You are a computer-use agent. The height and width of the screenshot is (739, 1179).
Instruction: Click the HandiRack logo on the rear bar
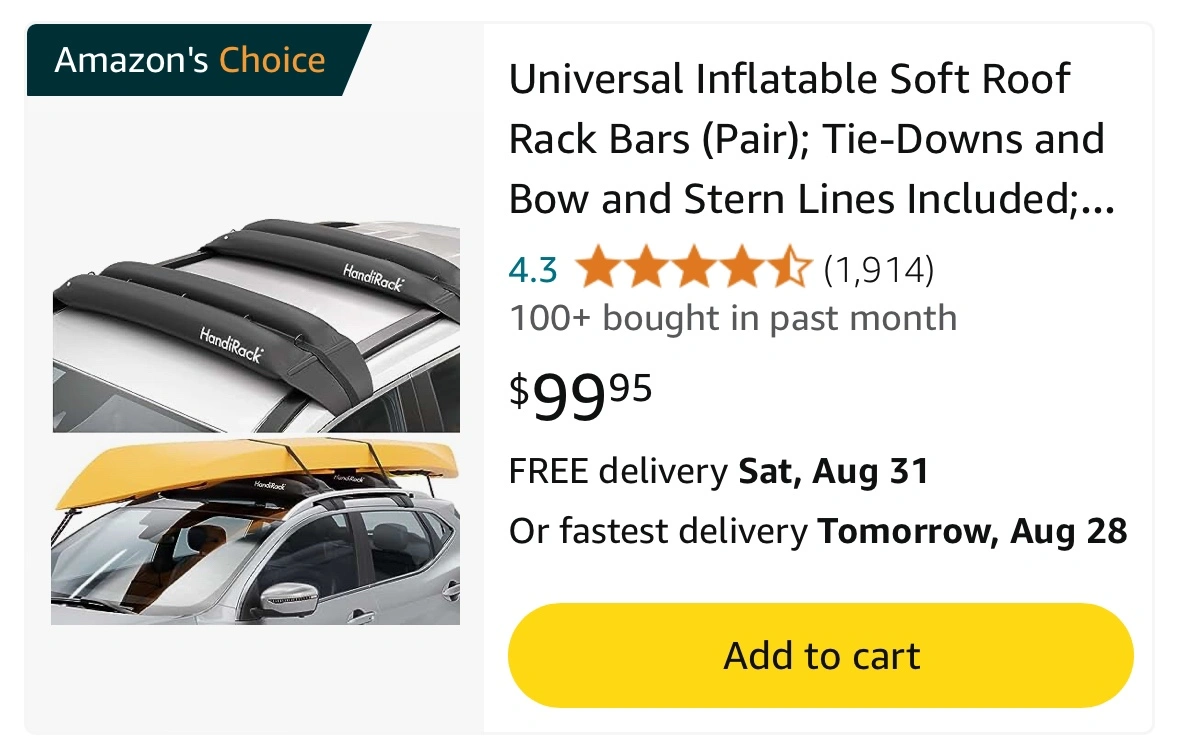click(373, 277)
